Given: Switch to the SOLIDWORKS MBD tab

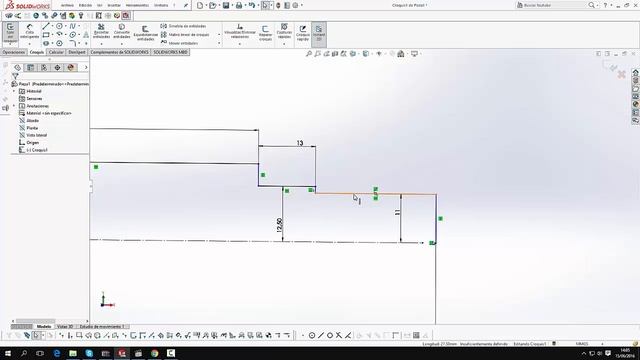Looking at the screenshot, I should [x=170, y=52].
